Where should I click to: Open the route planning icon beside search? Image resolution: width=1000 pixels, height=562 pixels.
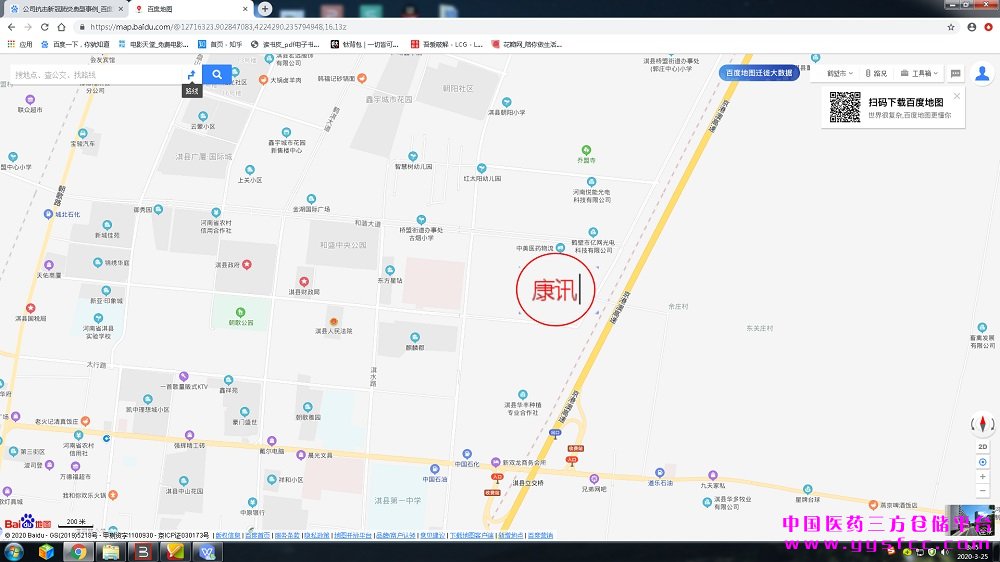191,75
